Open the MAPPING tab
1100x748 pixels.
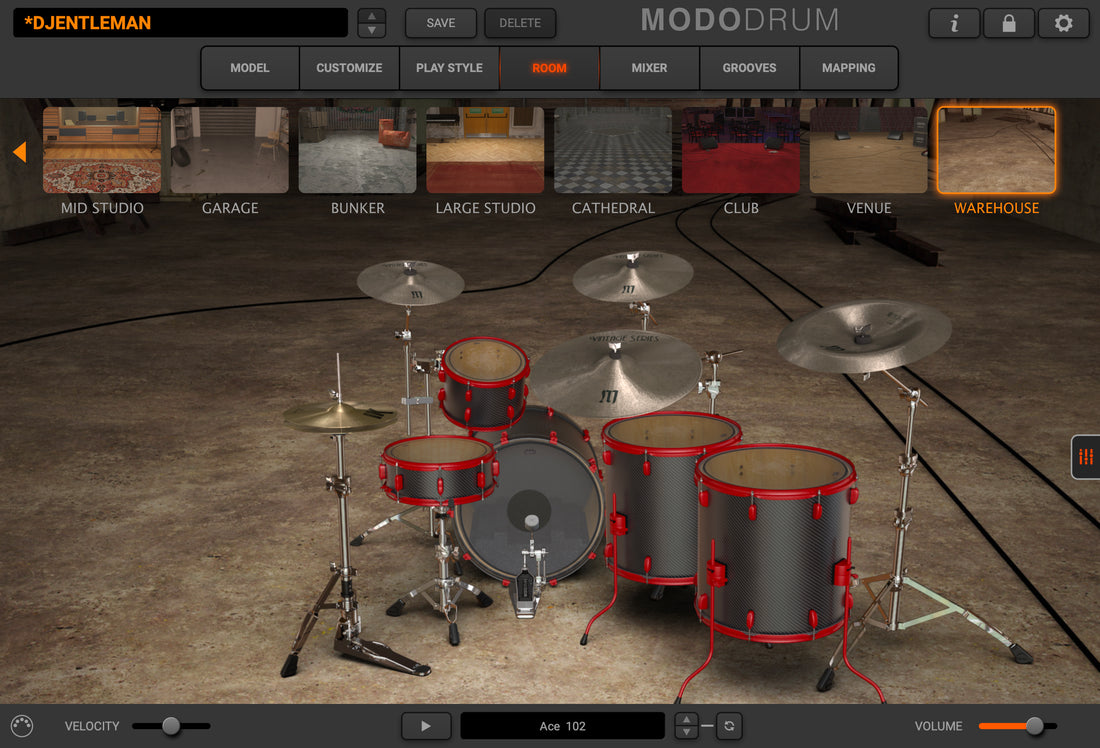pos(849,68)
